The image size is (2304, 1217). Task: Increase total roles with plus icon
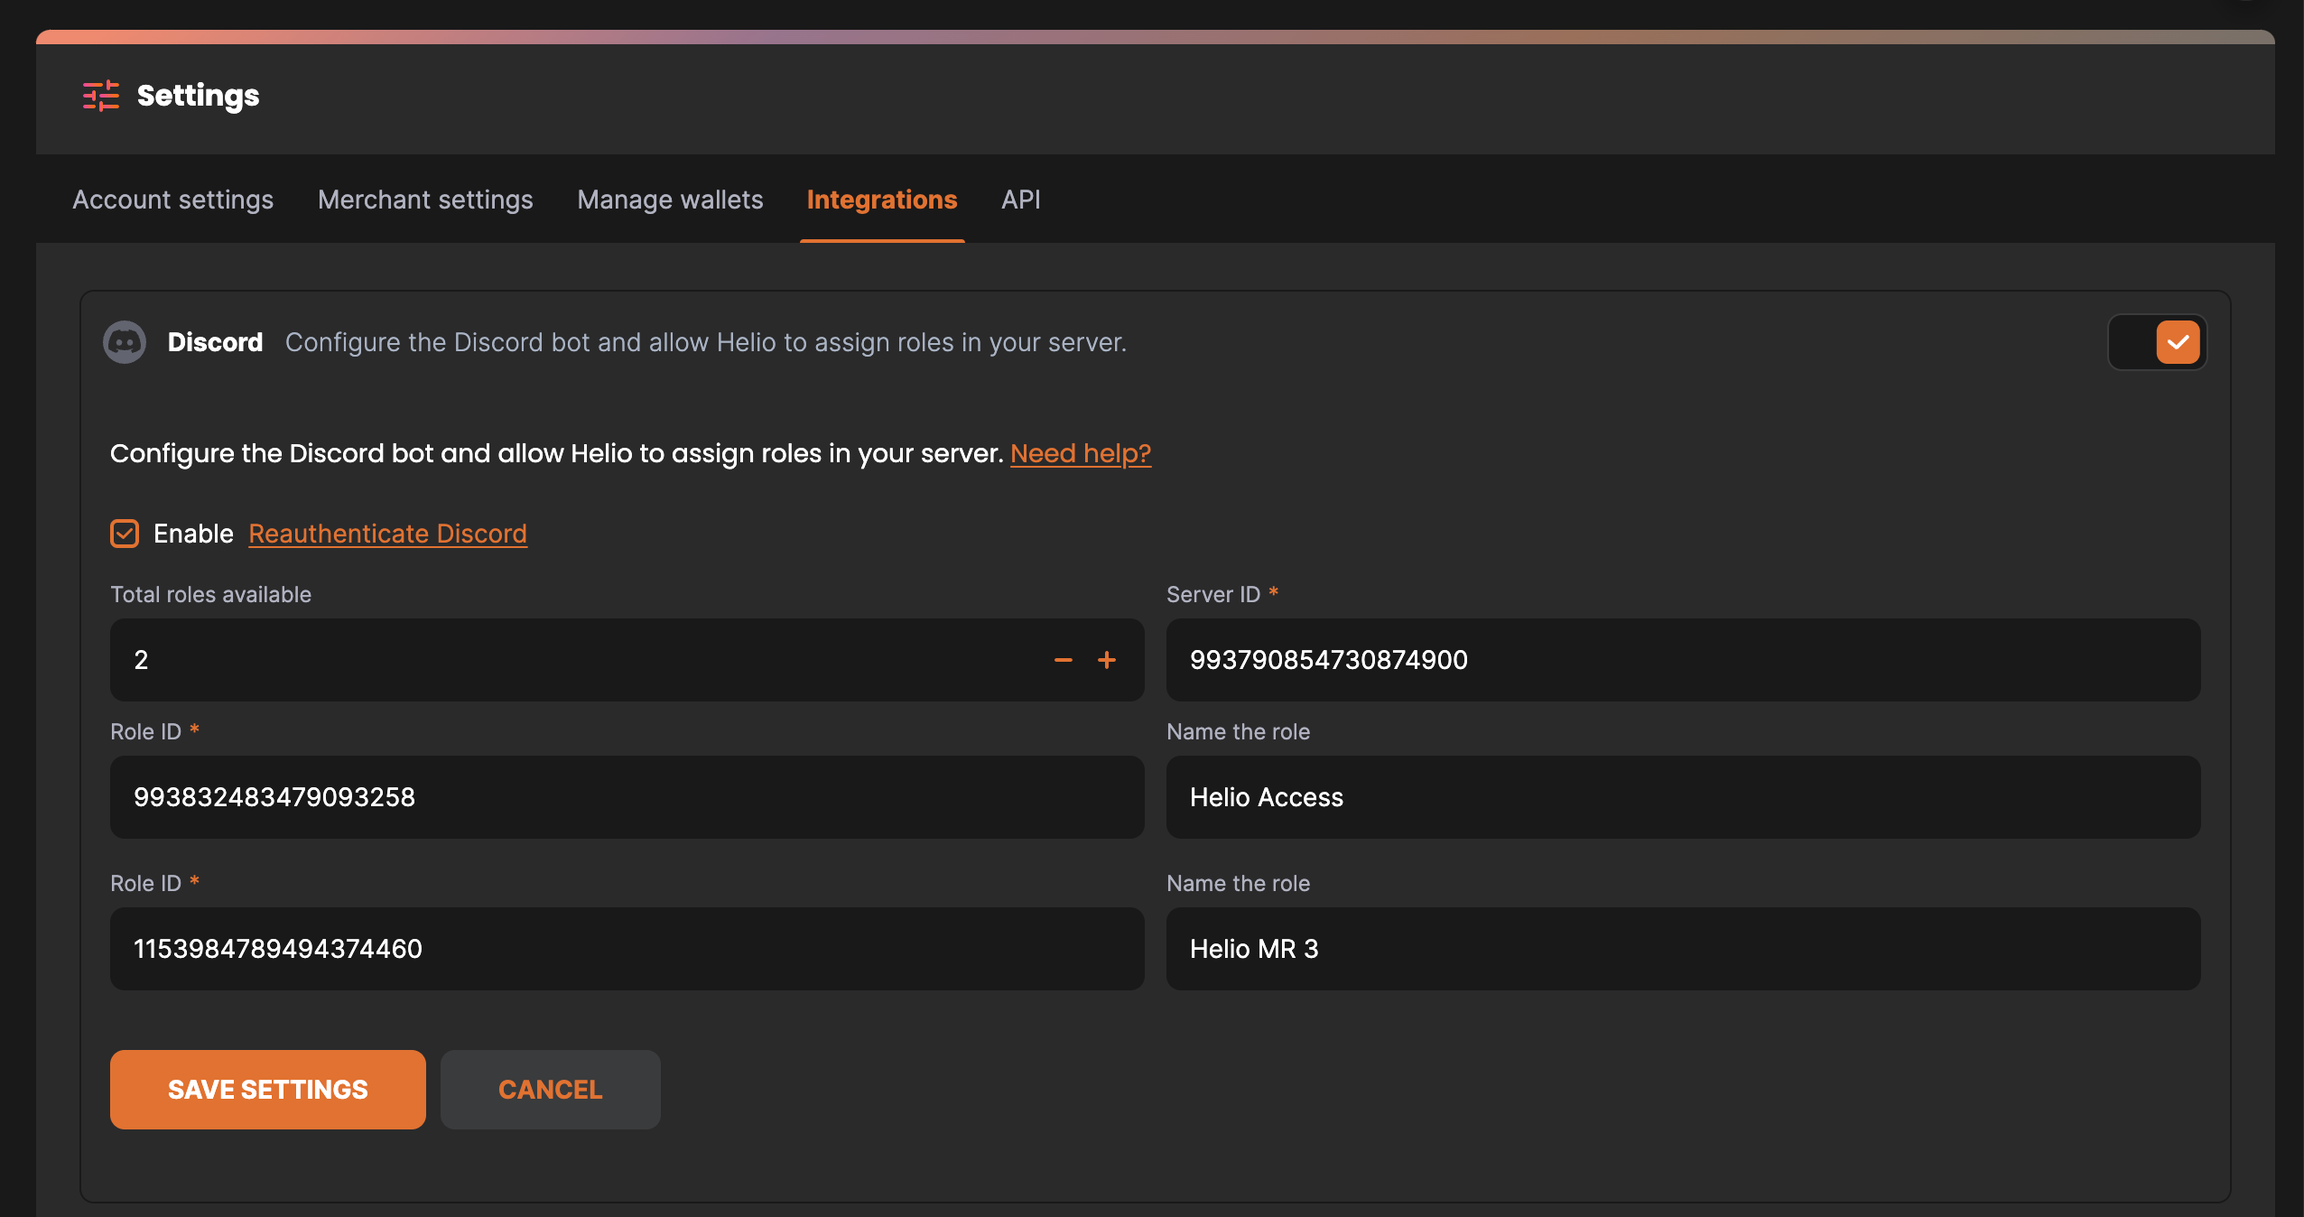pos(1107,660)
